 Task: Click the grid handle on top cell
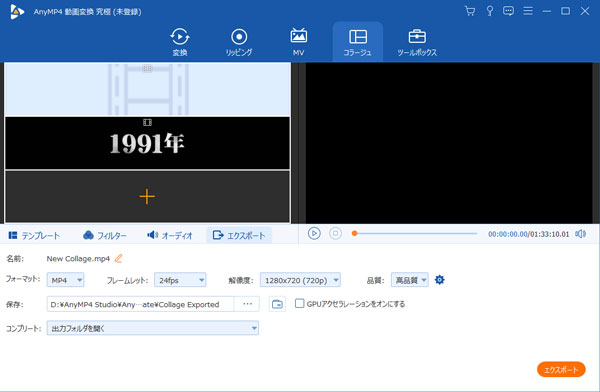click(147, 69)
